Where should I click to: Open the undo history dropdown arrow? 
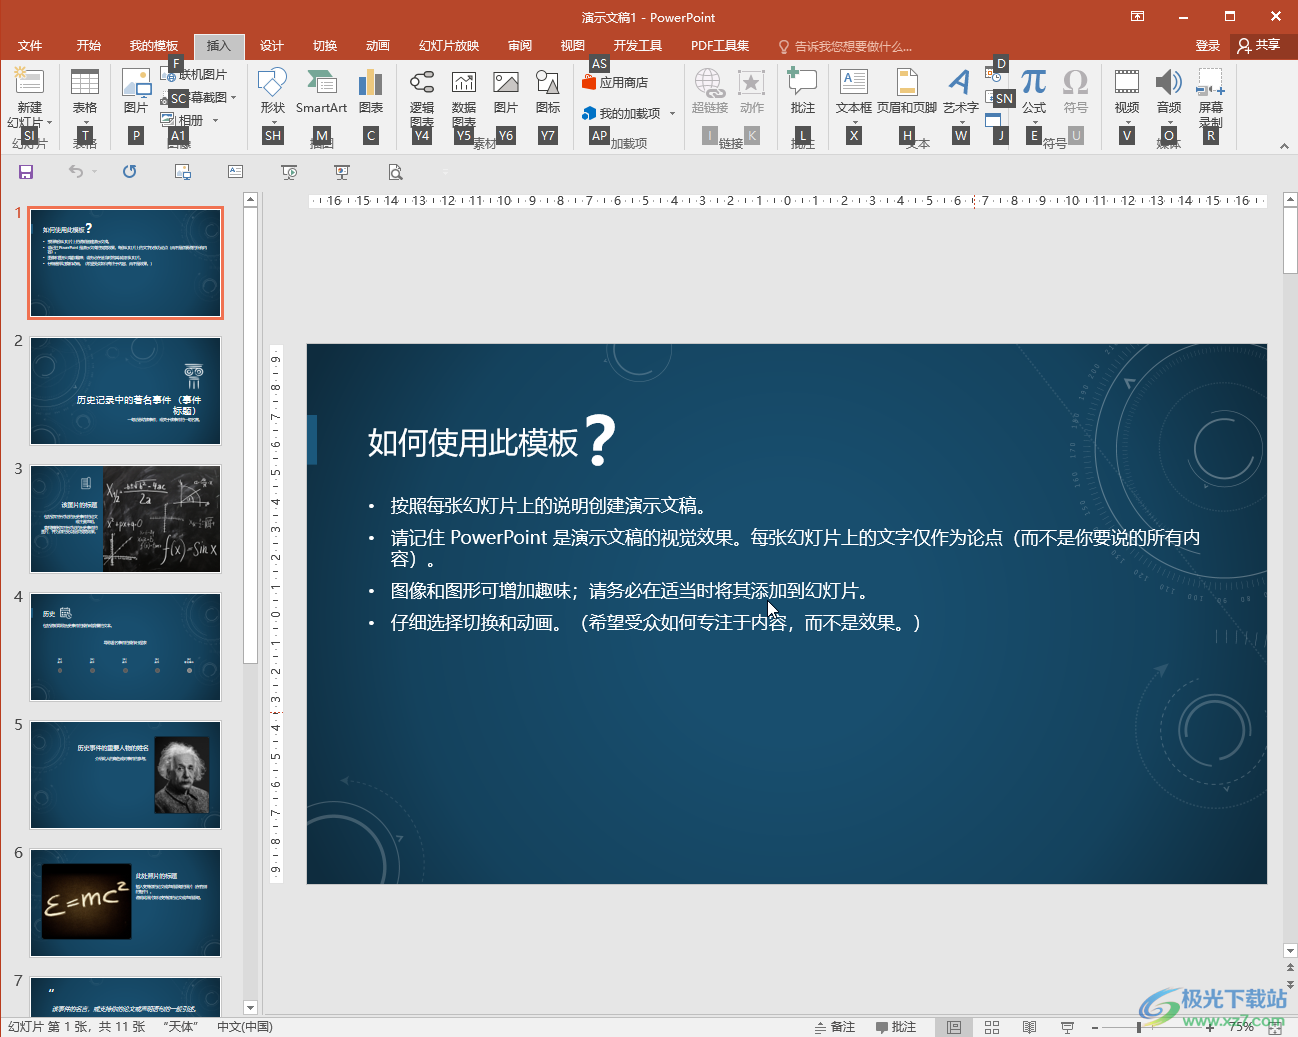point(95,172)
